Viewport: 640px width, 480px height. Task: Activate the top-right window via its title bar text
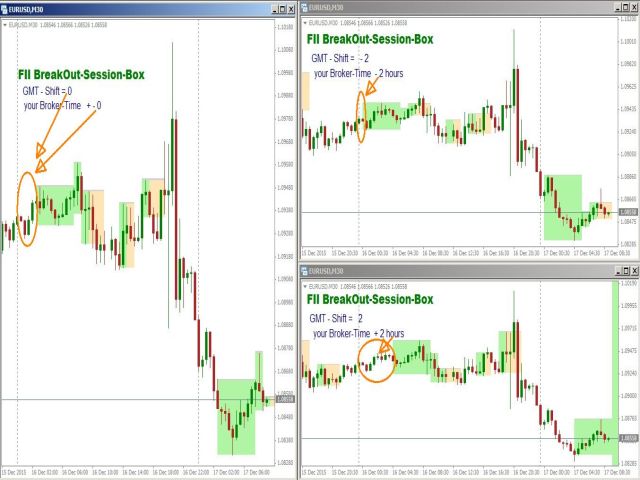click(326, 7)
